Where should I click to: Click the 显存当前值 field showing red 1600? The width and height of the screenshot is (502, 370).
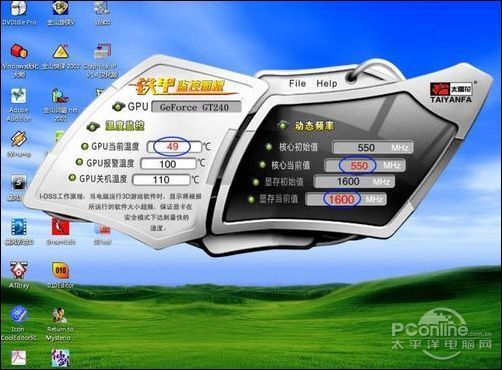(x=346, y=199)
